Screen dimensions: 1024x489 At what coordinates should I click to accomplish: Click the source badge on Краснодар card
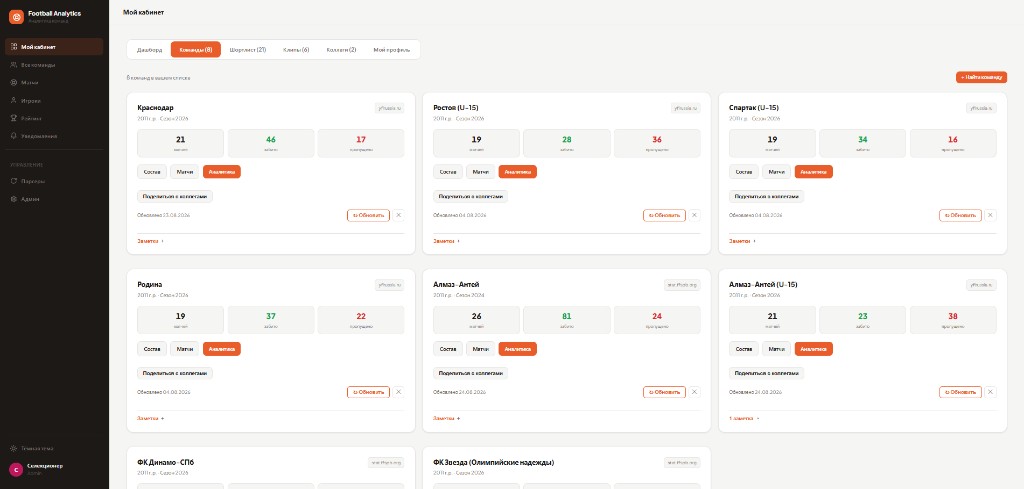[x=390, y=108]
